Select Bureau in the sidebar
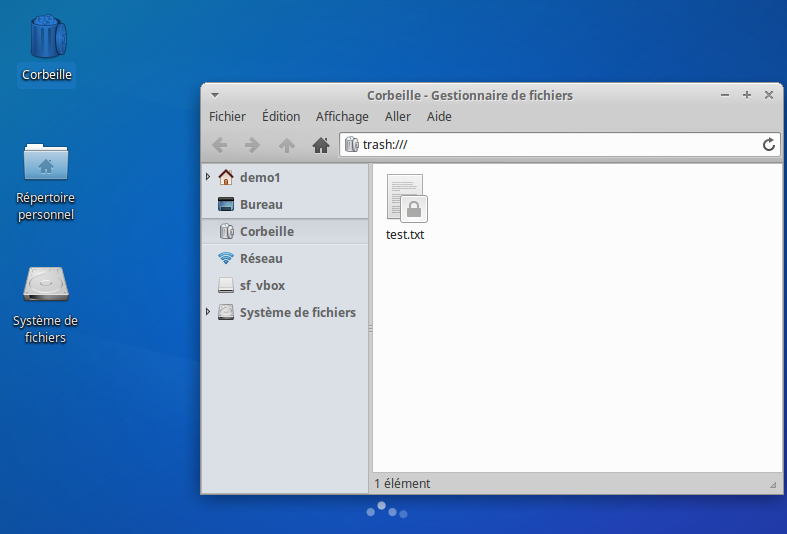787x534 pixels. (x=261, y=204)
